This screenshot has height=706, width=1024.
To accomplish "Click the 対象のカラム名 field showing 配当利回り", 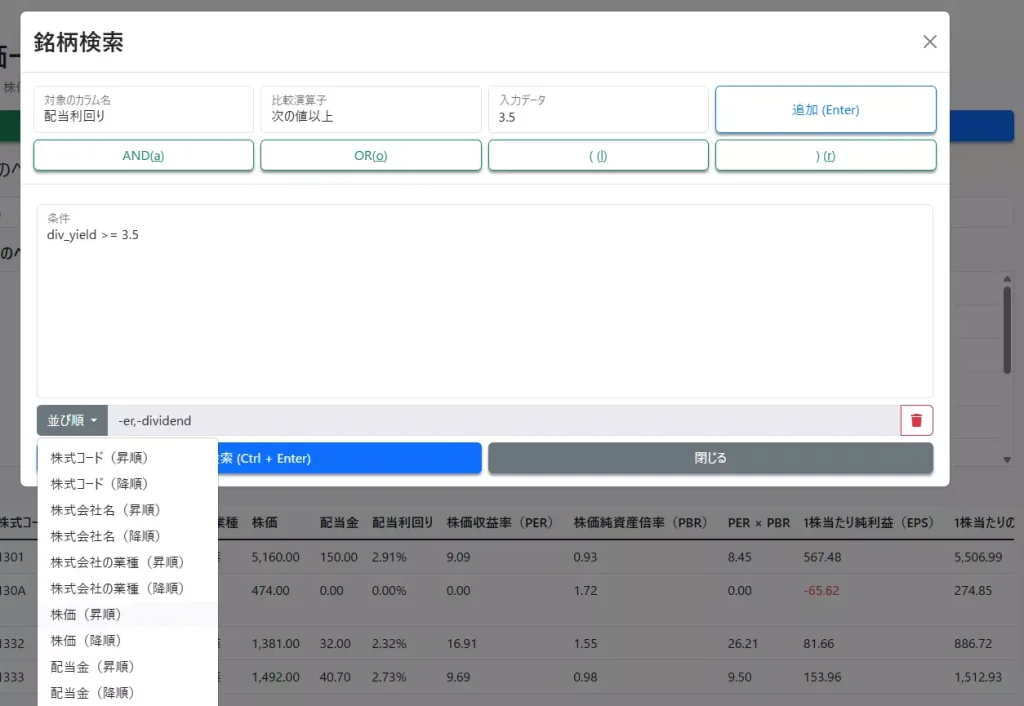I will (143, 109).
